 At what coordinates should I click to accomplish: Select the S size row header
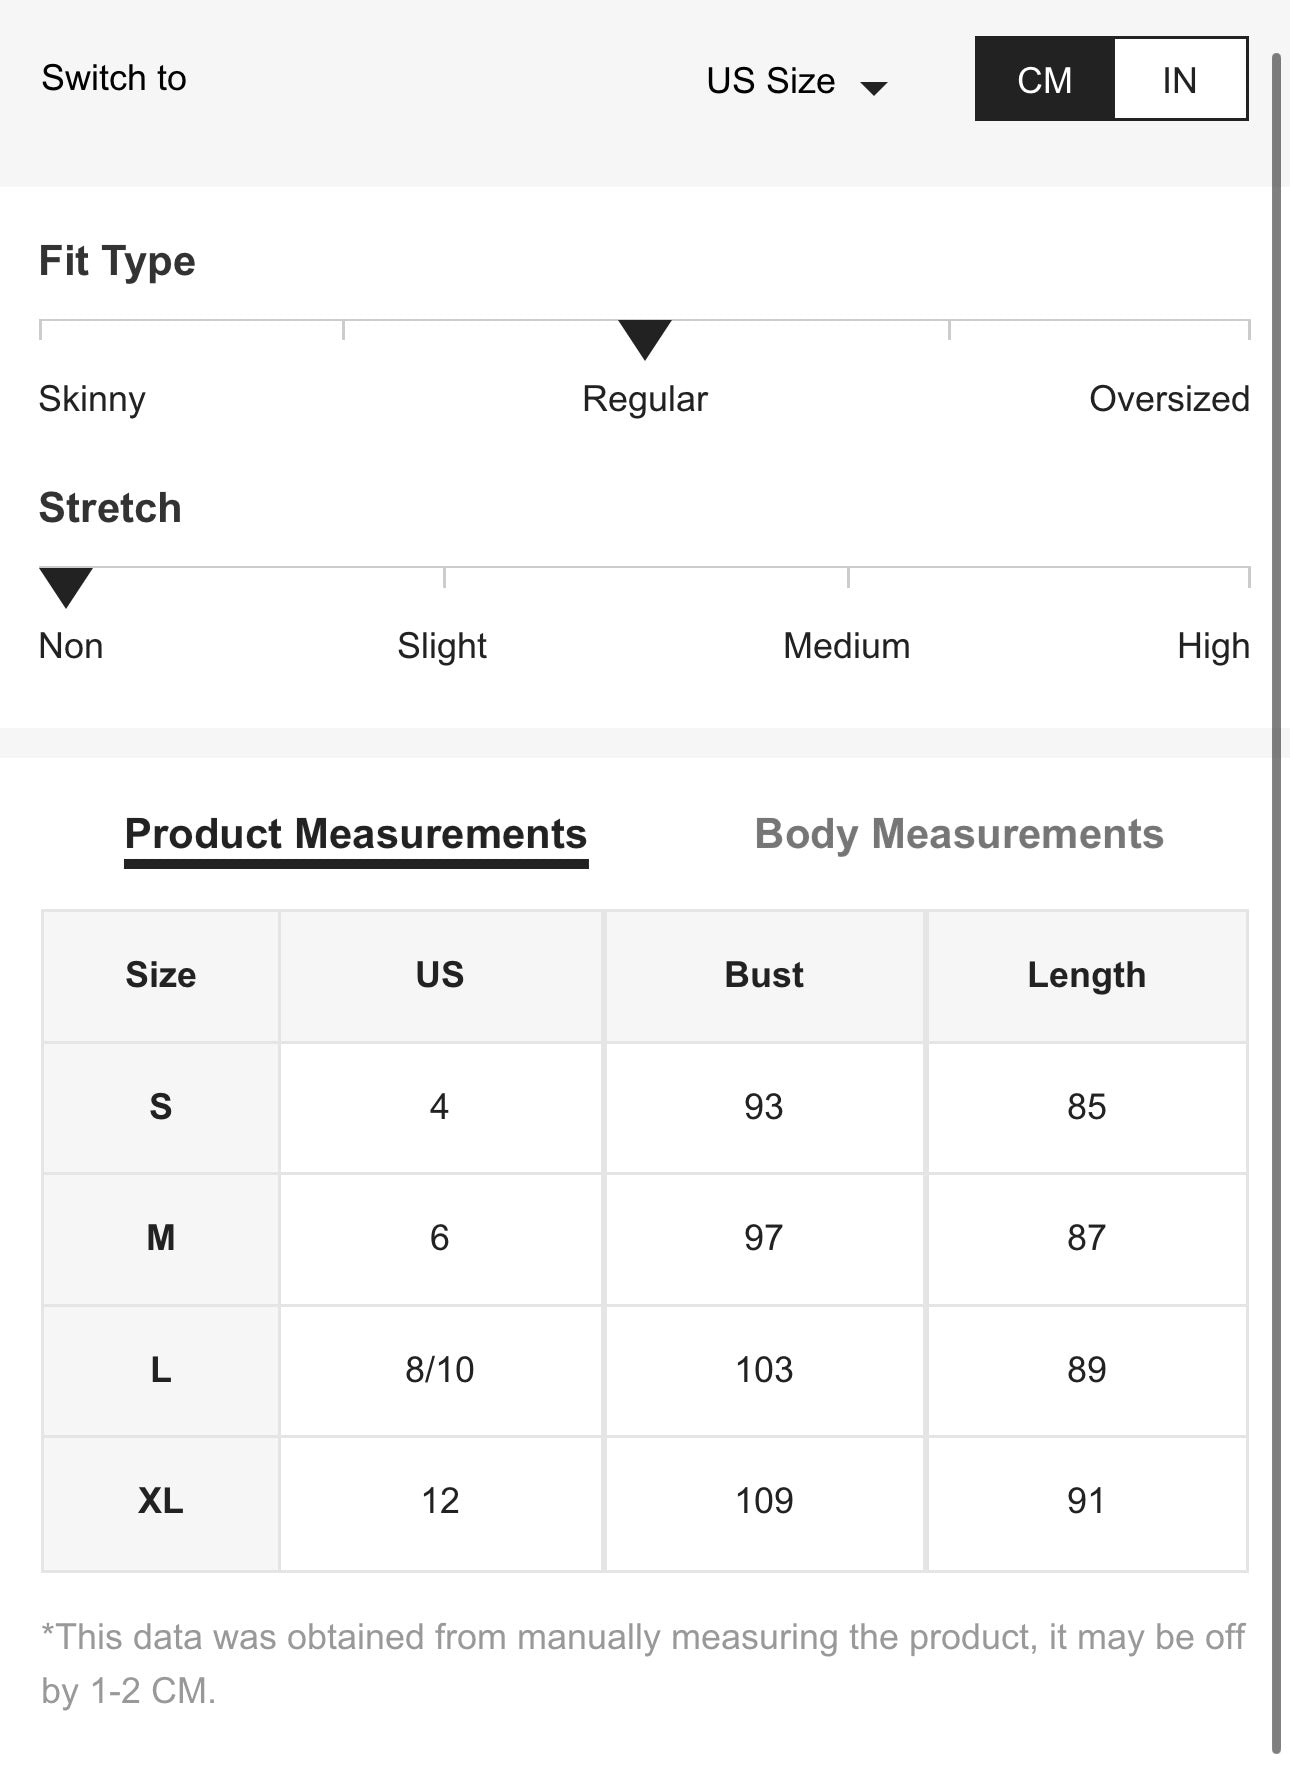(x=161, y=1107)
